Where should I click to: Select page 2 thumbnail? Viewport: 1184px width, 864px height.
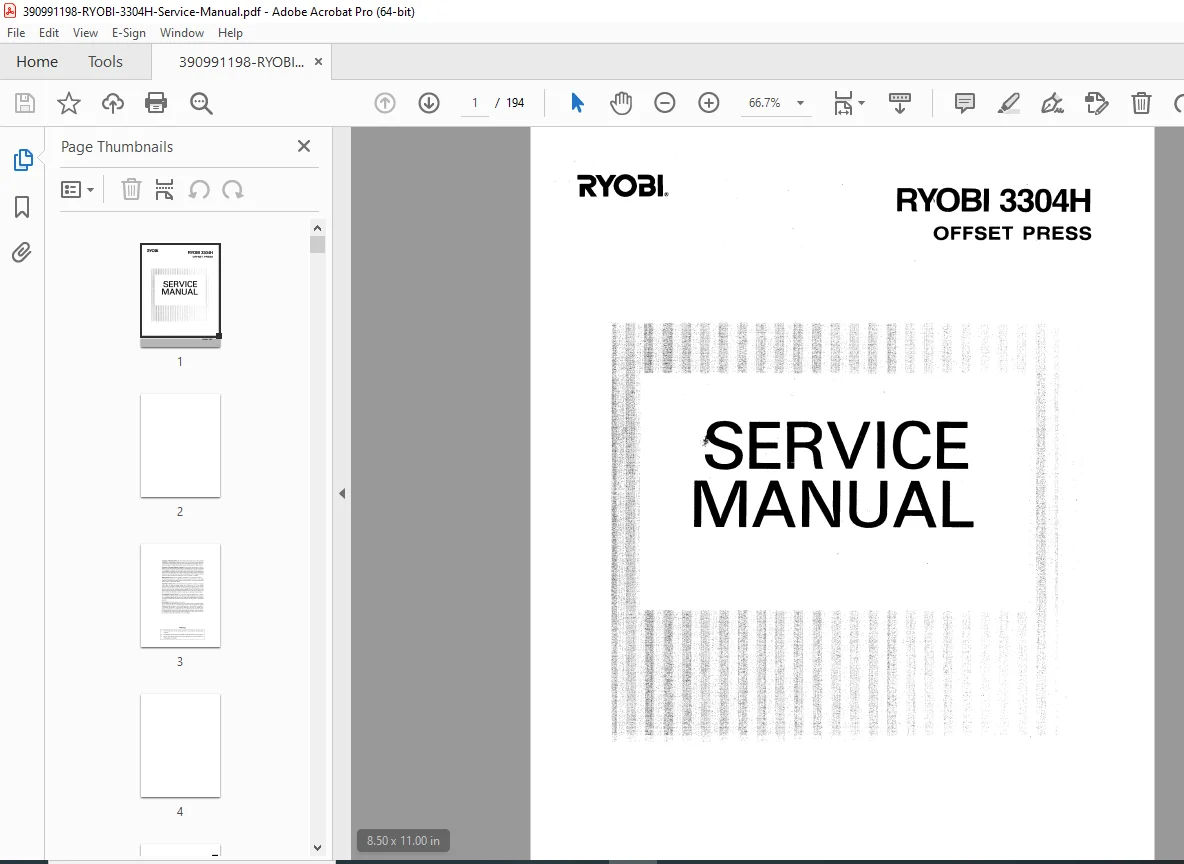coord(180,446)
